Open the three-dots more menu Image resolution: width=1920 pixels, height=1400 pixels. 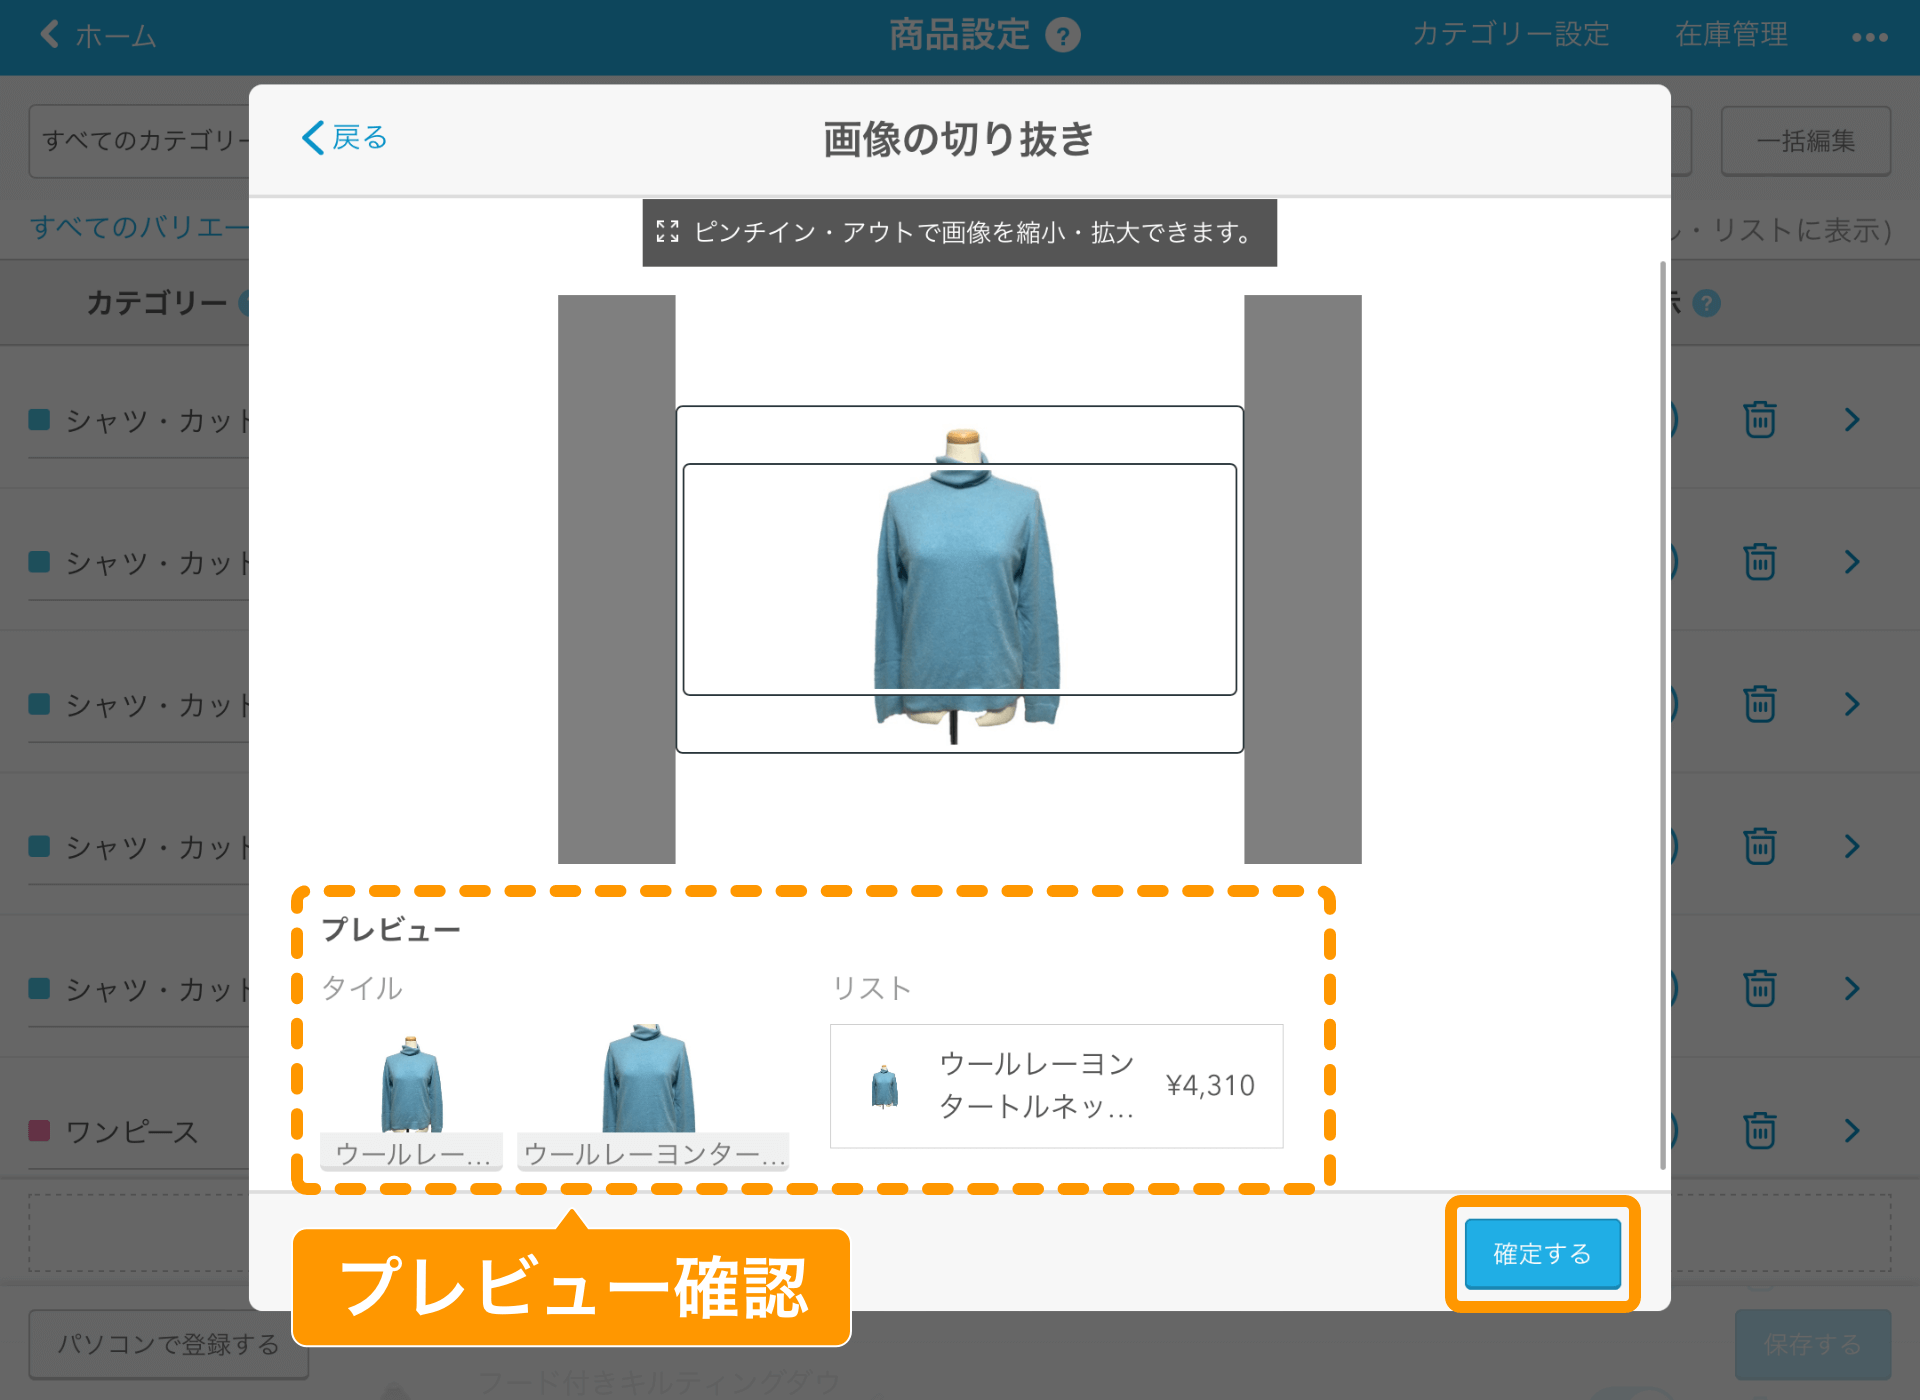point(1869,37)
